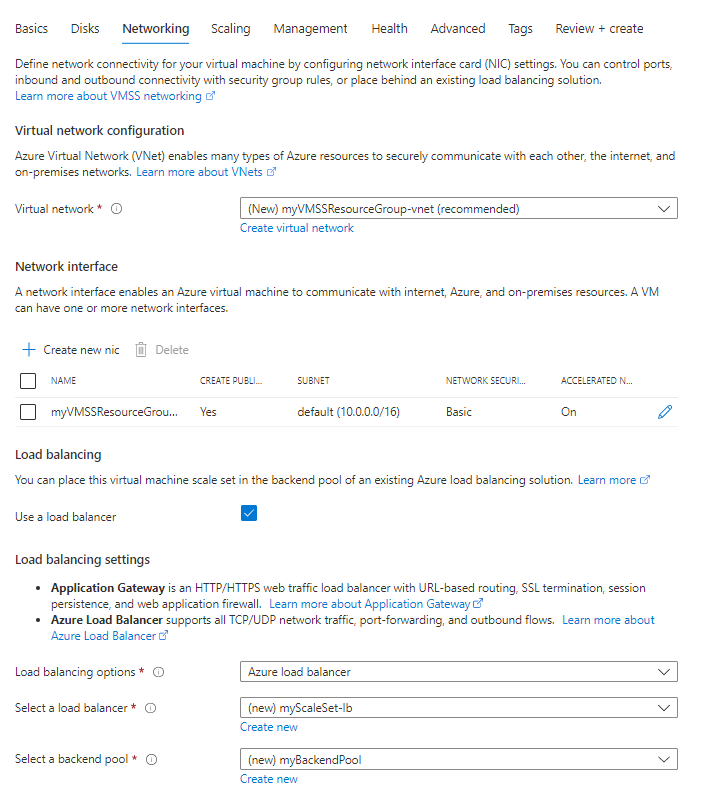This screenshot has width=708, height=792.
Task: Click the Create virtual network link
Action: tap(297, 228)
